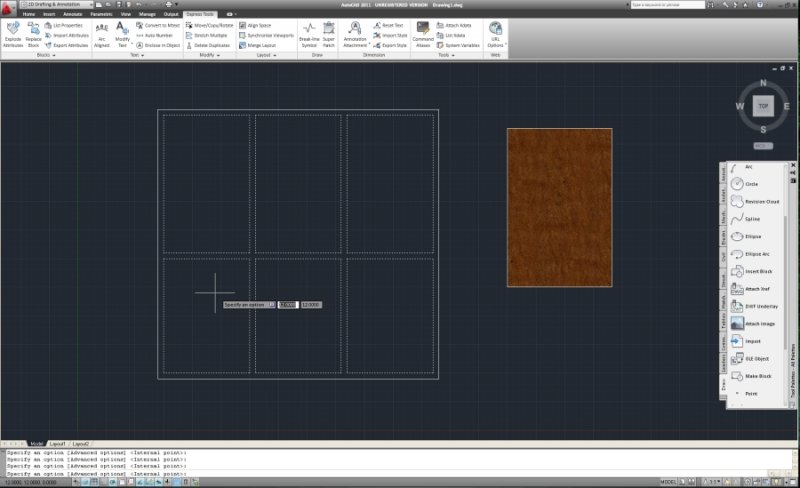Click the Explode Attributes tool
Viewport: 800px width, 488px height.
[x=13, y=35]
